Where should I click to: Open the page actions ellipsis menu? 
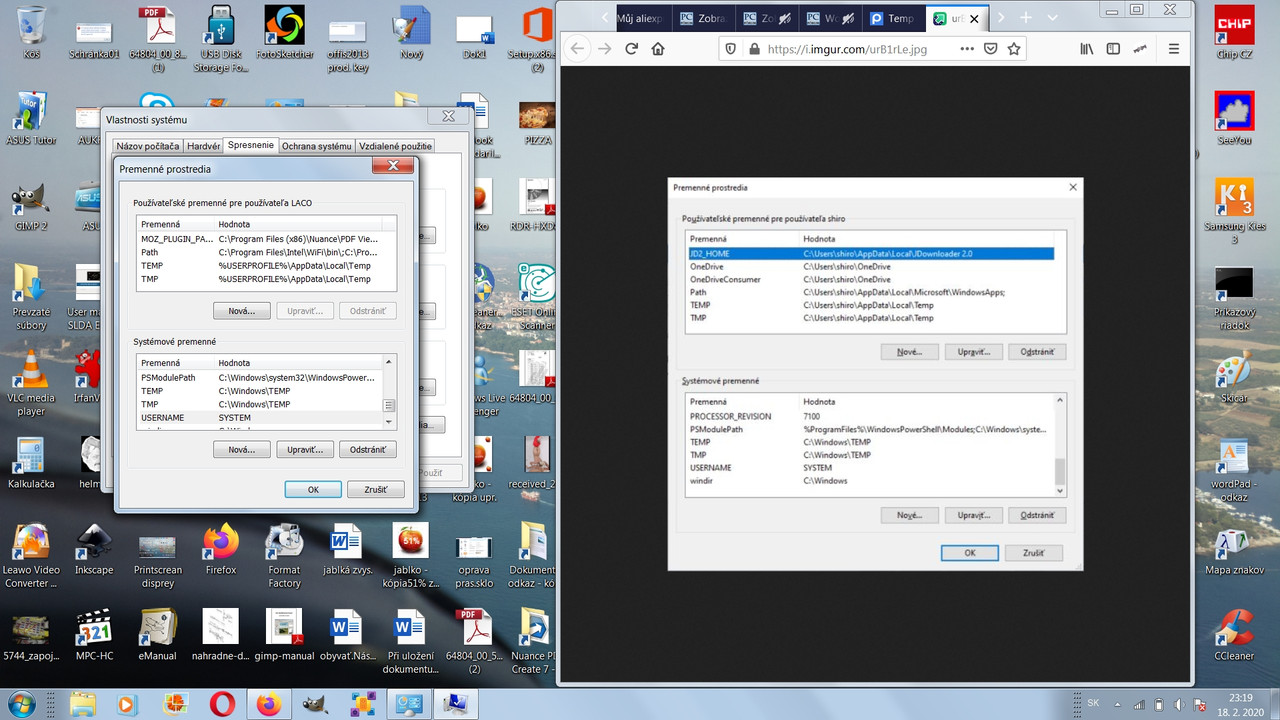coord(967,48)
